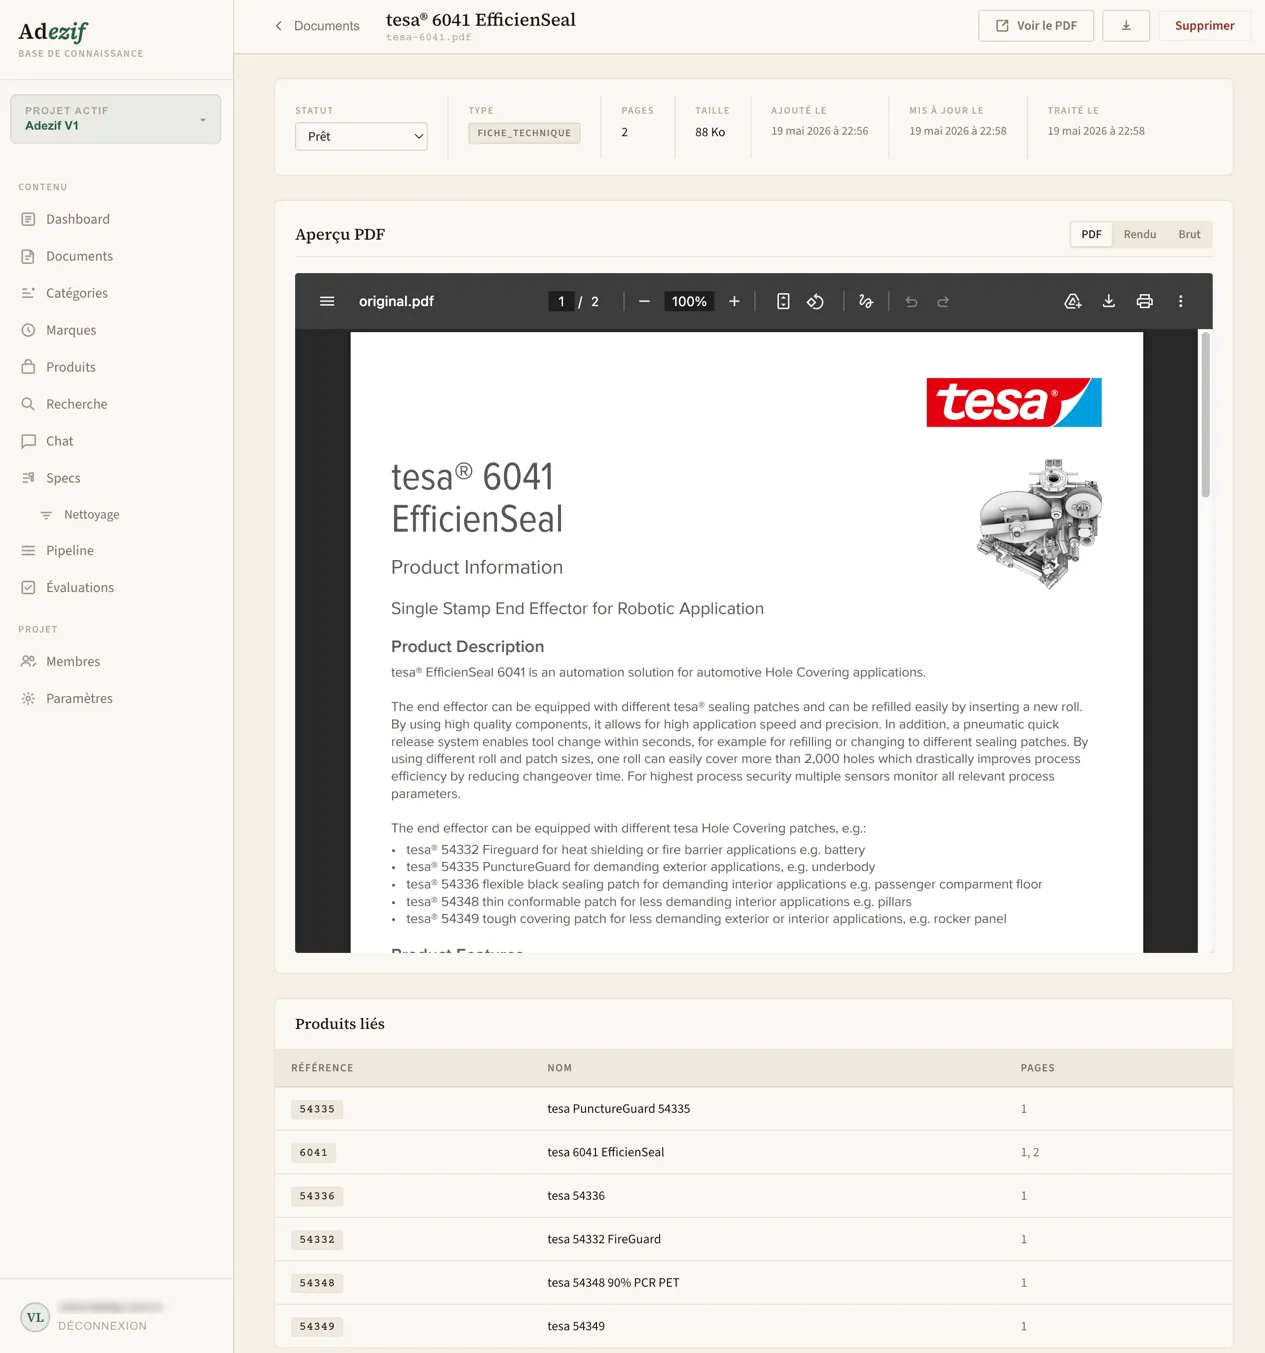
Task: Zoom in on the PDF viewer
Action: click(734, 301)
